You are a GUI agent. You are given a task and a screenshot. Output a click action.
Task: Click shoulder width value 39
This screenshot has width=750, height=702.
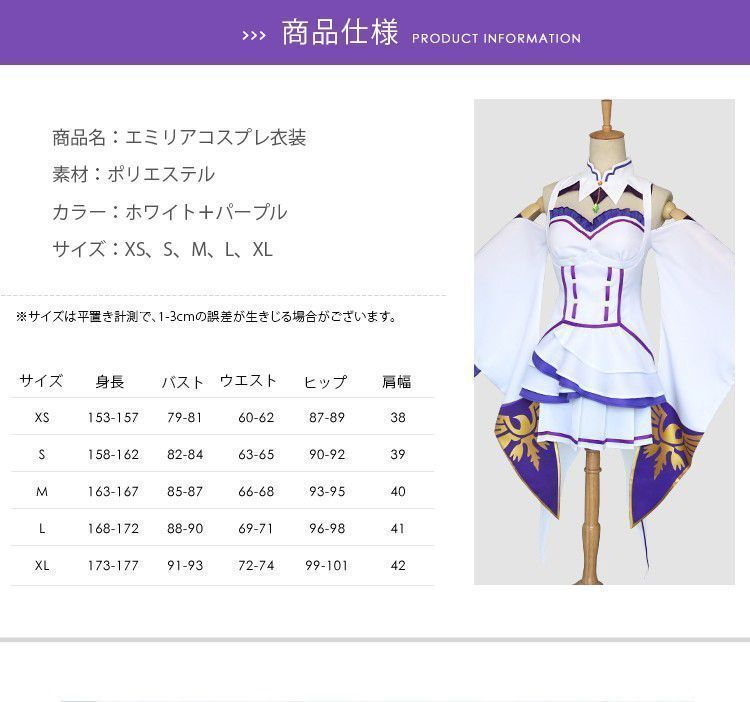click(x=398, y=454)
